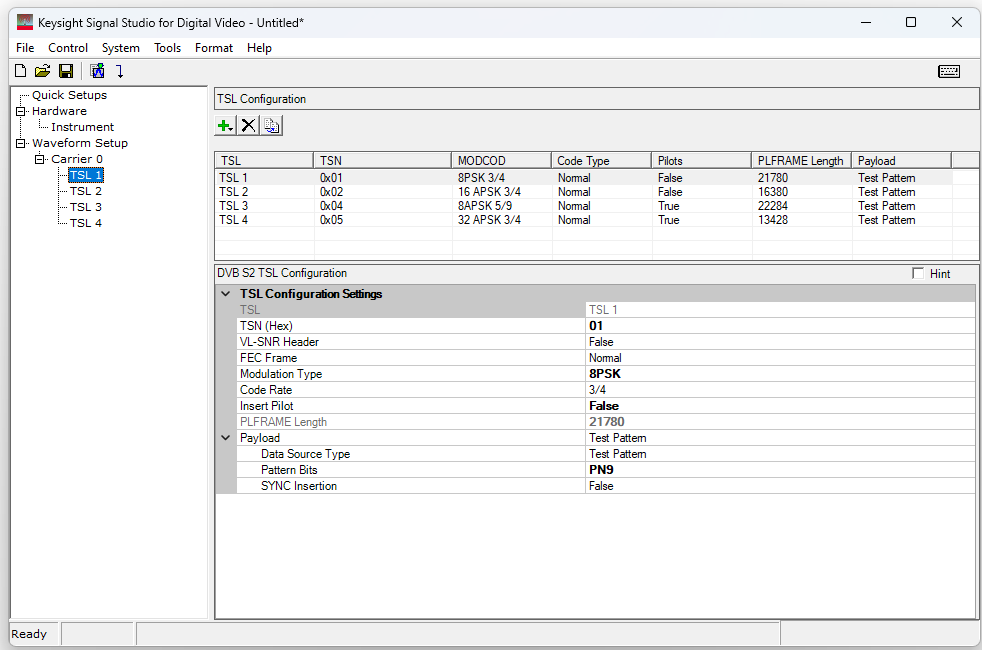The width and height of the screenshot is (982, 650).
Task: Select the Waveform Setup tree label
Action: pos(80,143)
